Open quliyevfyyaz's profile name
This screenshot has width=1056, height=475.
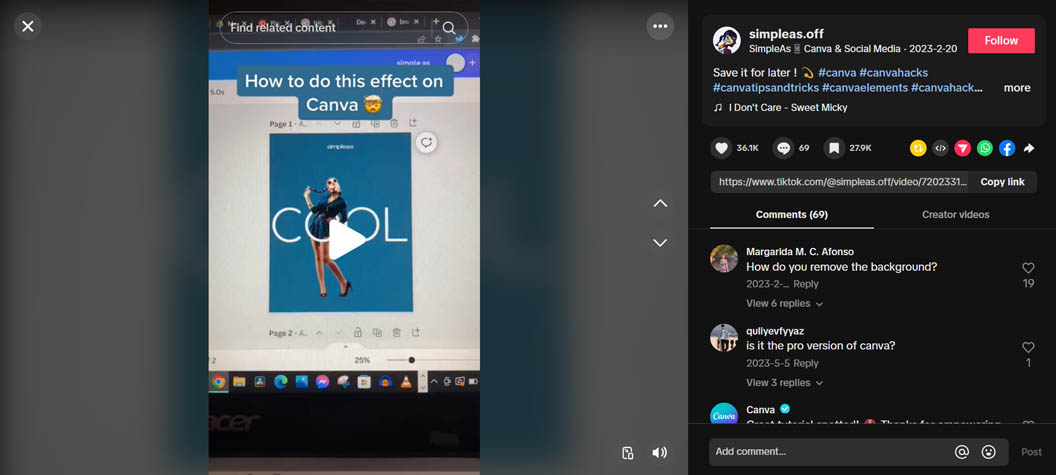click(774, 331)
